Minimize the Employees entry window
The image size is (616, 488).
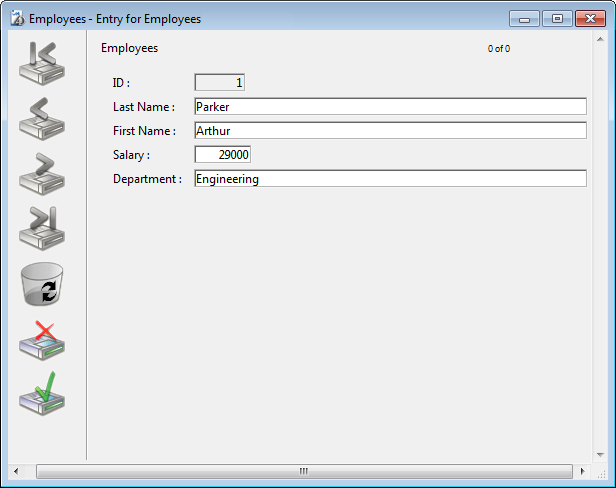click(524, 18)
